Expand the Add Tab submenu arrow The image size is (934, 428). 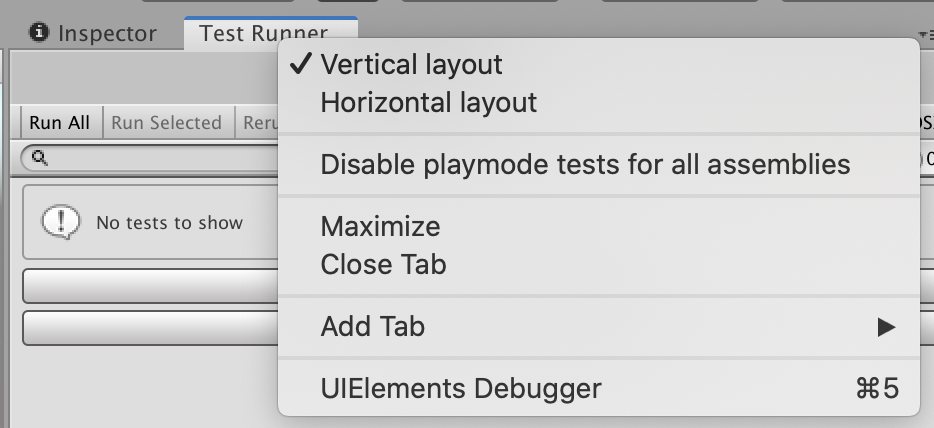[885, 326]
